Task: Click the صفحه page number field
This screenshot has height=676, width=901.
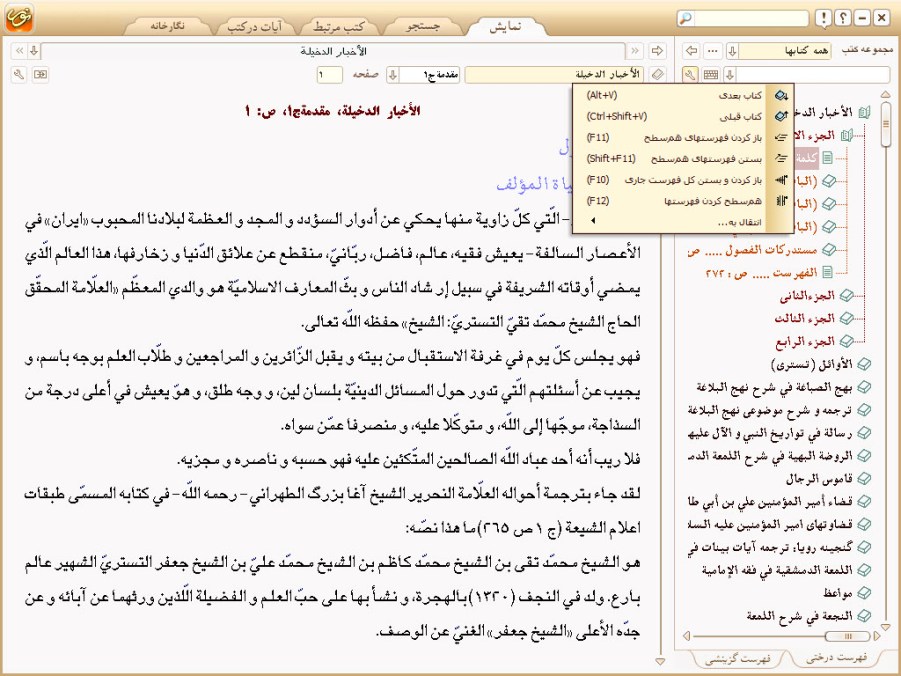Action: point(329,74)
